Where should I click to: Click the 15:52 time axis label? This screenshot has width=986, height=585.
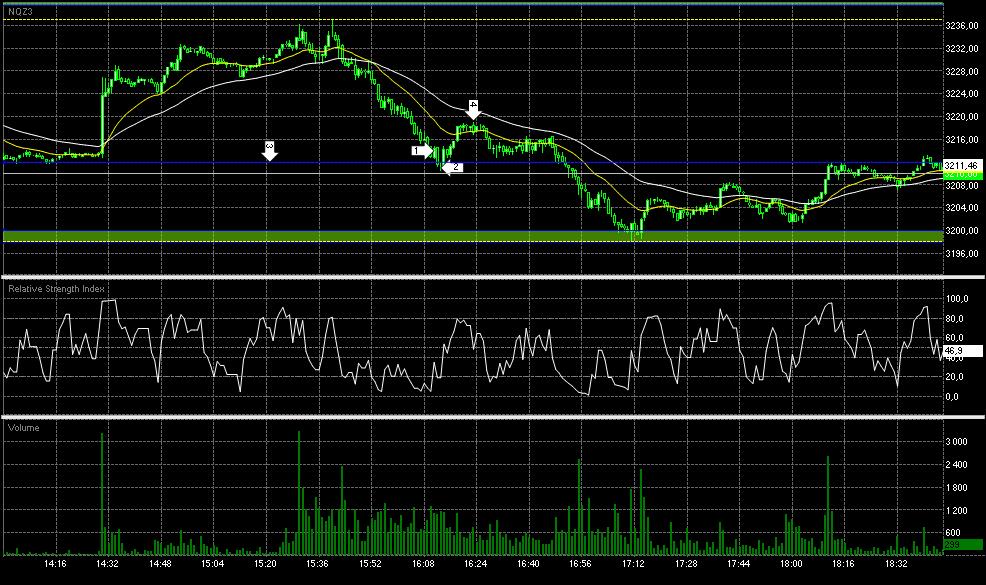pos(370,564)
